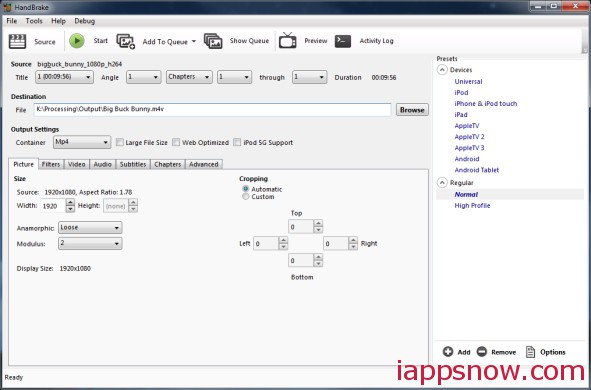591x390 pixels.
Task: Open the Anamorphic Loose dropdown
Action: pyautogui.click(x=90, y=228)
